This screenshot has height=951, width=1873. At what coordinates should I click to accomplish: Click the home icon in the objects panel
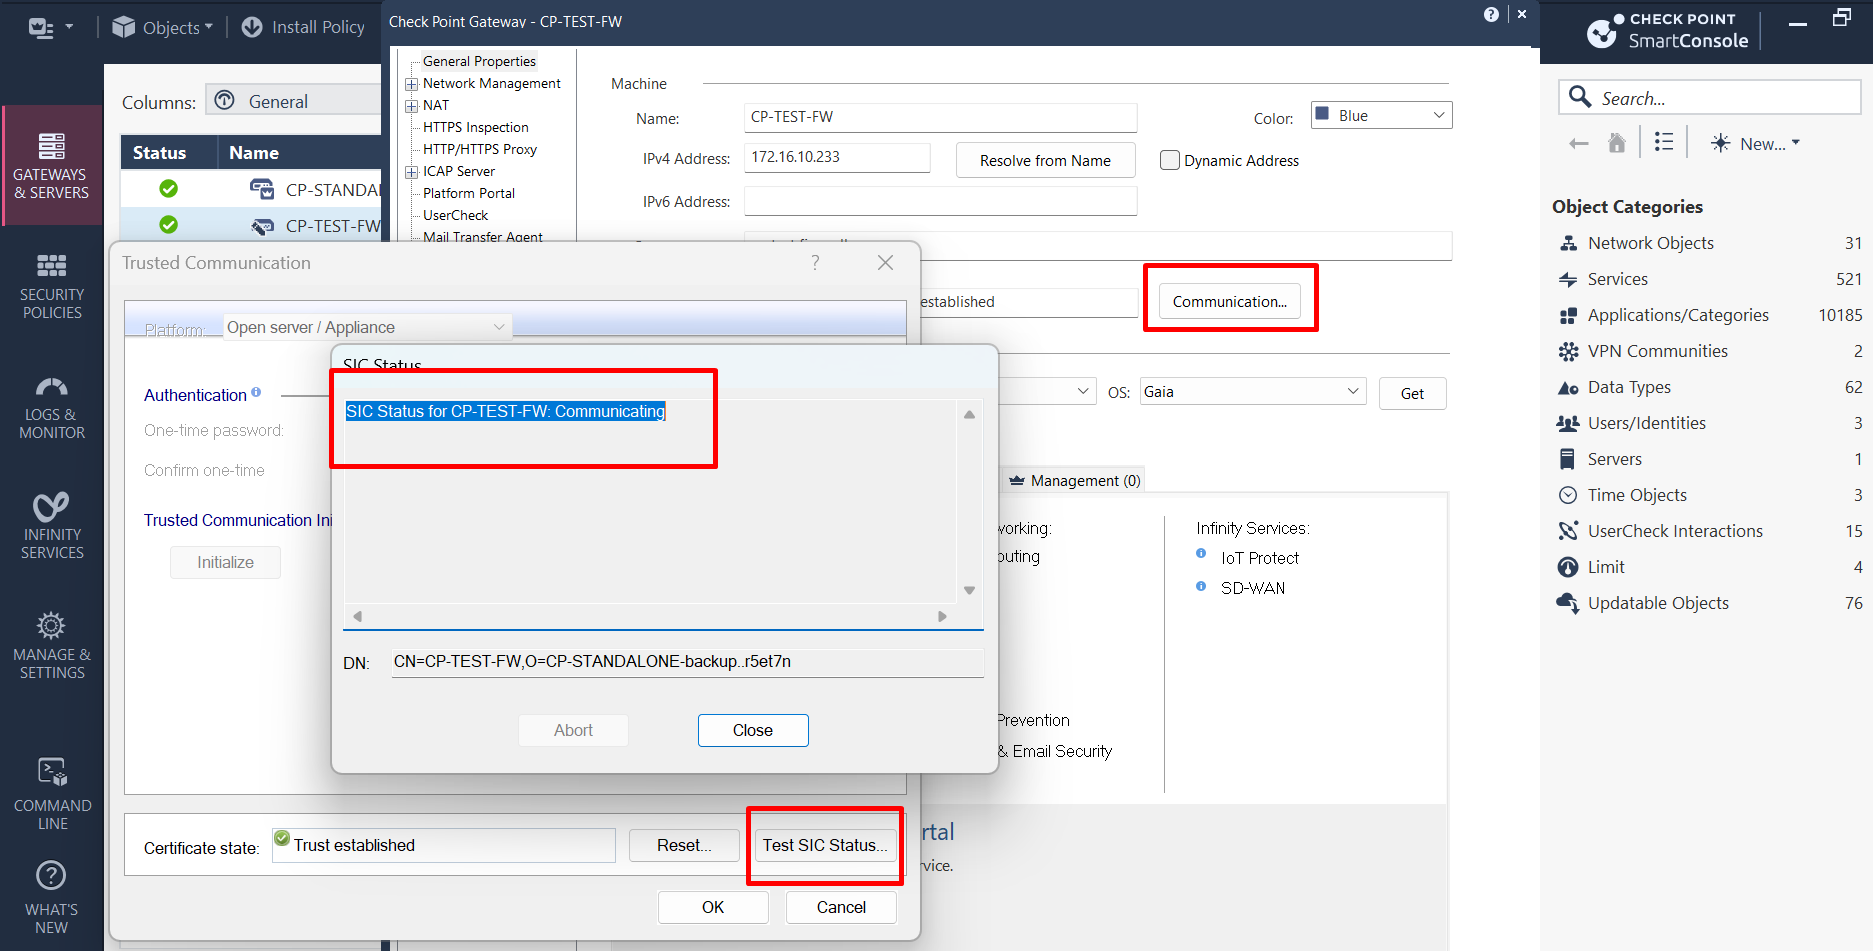[1617, 142]
